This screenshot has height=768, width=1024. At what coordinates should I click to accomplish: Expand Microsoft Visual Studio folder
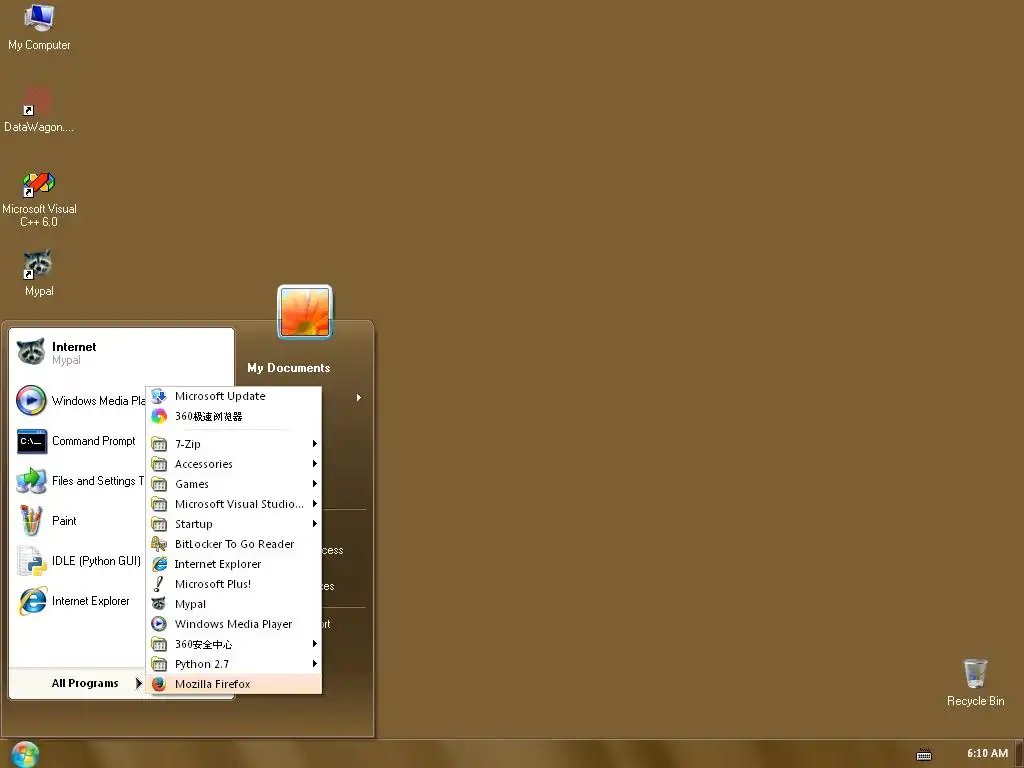pos(234,504)
